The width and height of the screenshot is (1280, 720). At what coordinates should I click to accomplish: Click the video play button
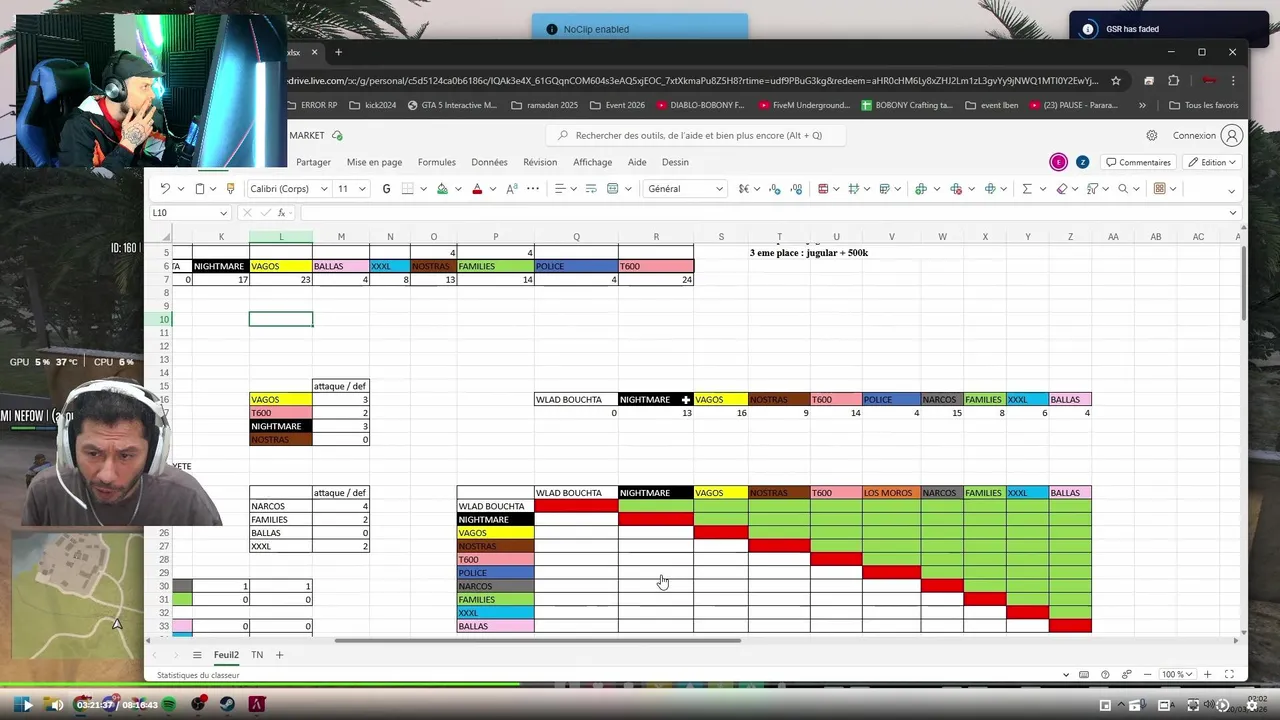click(x=27, y=705)
